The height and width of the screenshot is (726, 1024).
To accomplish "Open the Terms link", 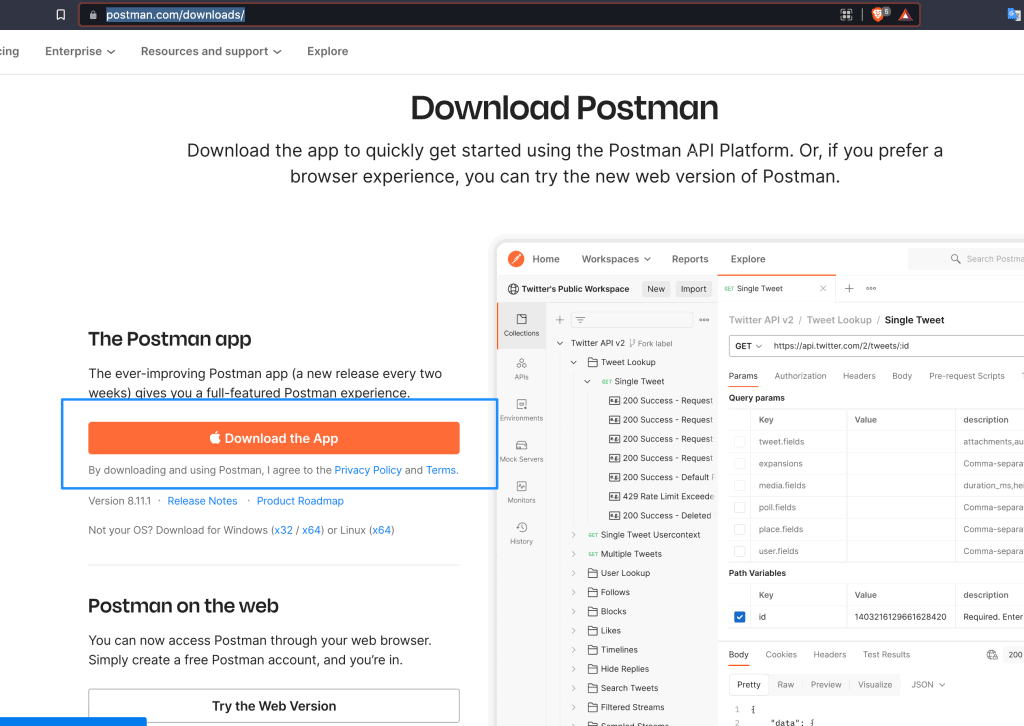I will click(x=441, y=470).
